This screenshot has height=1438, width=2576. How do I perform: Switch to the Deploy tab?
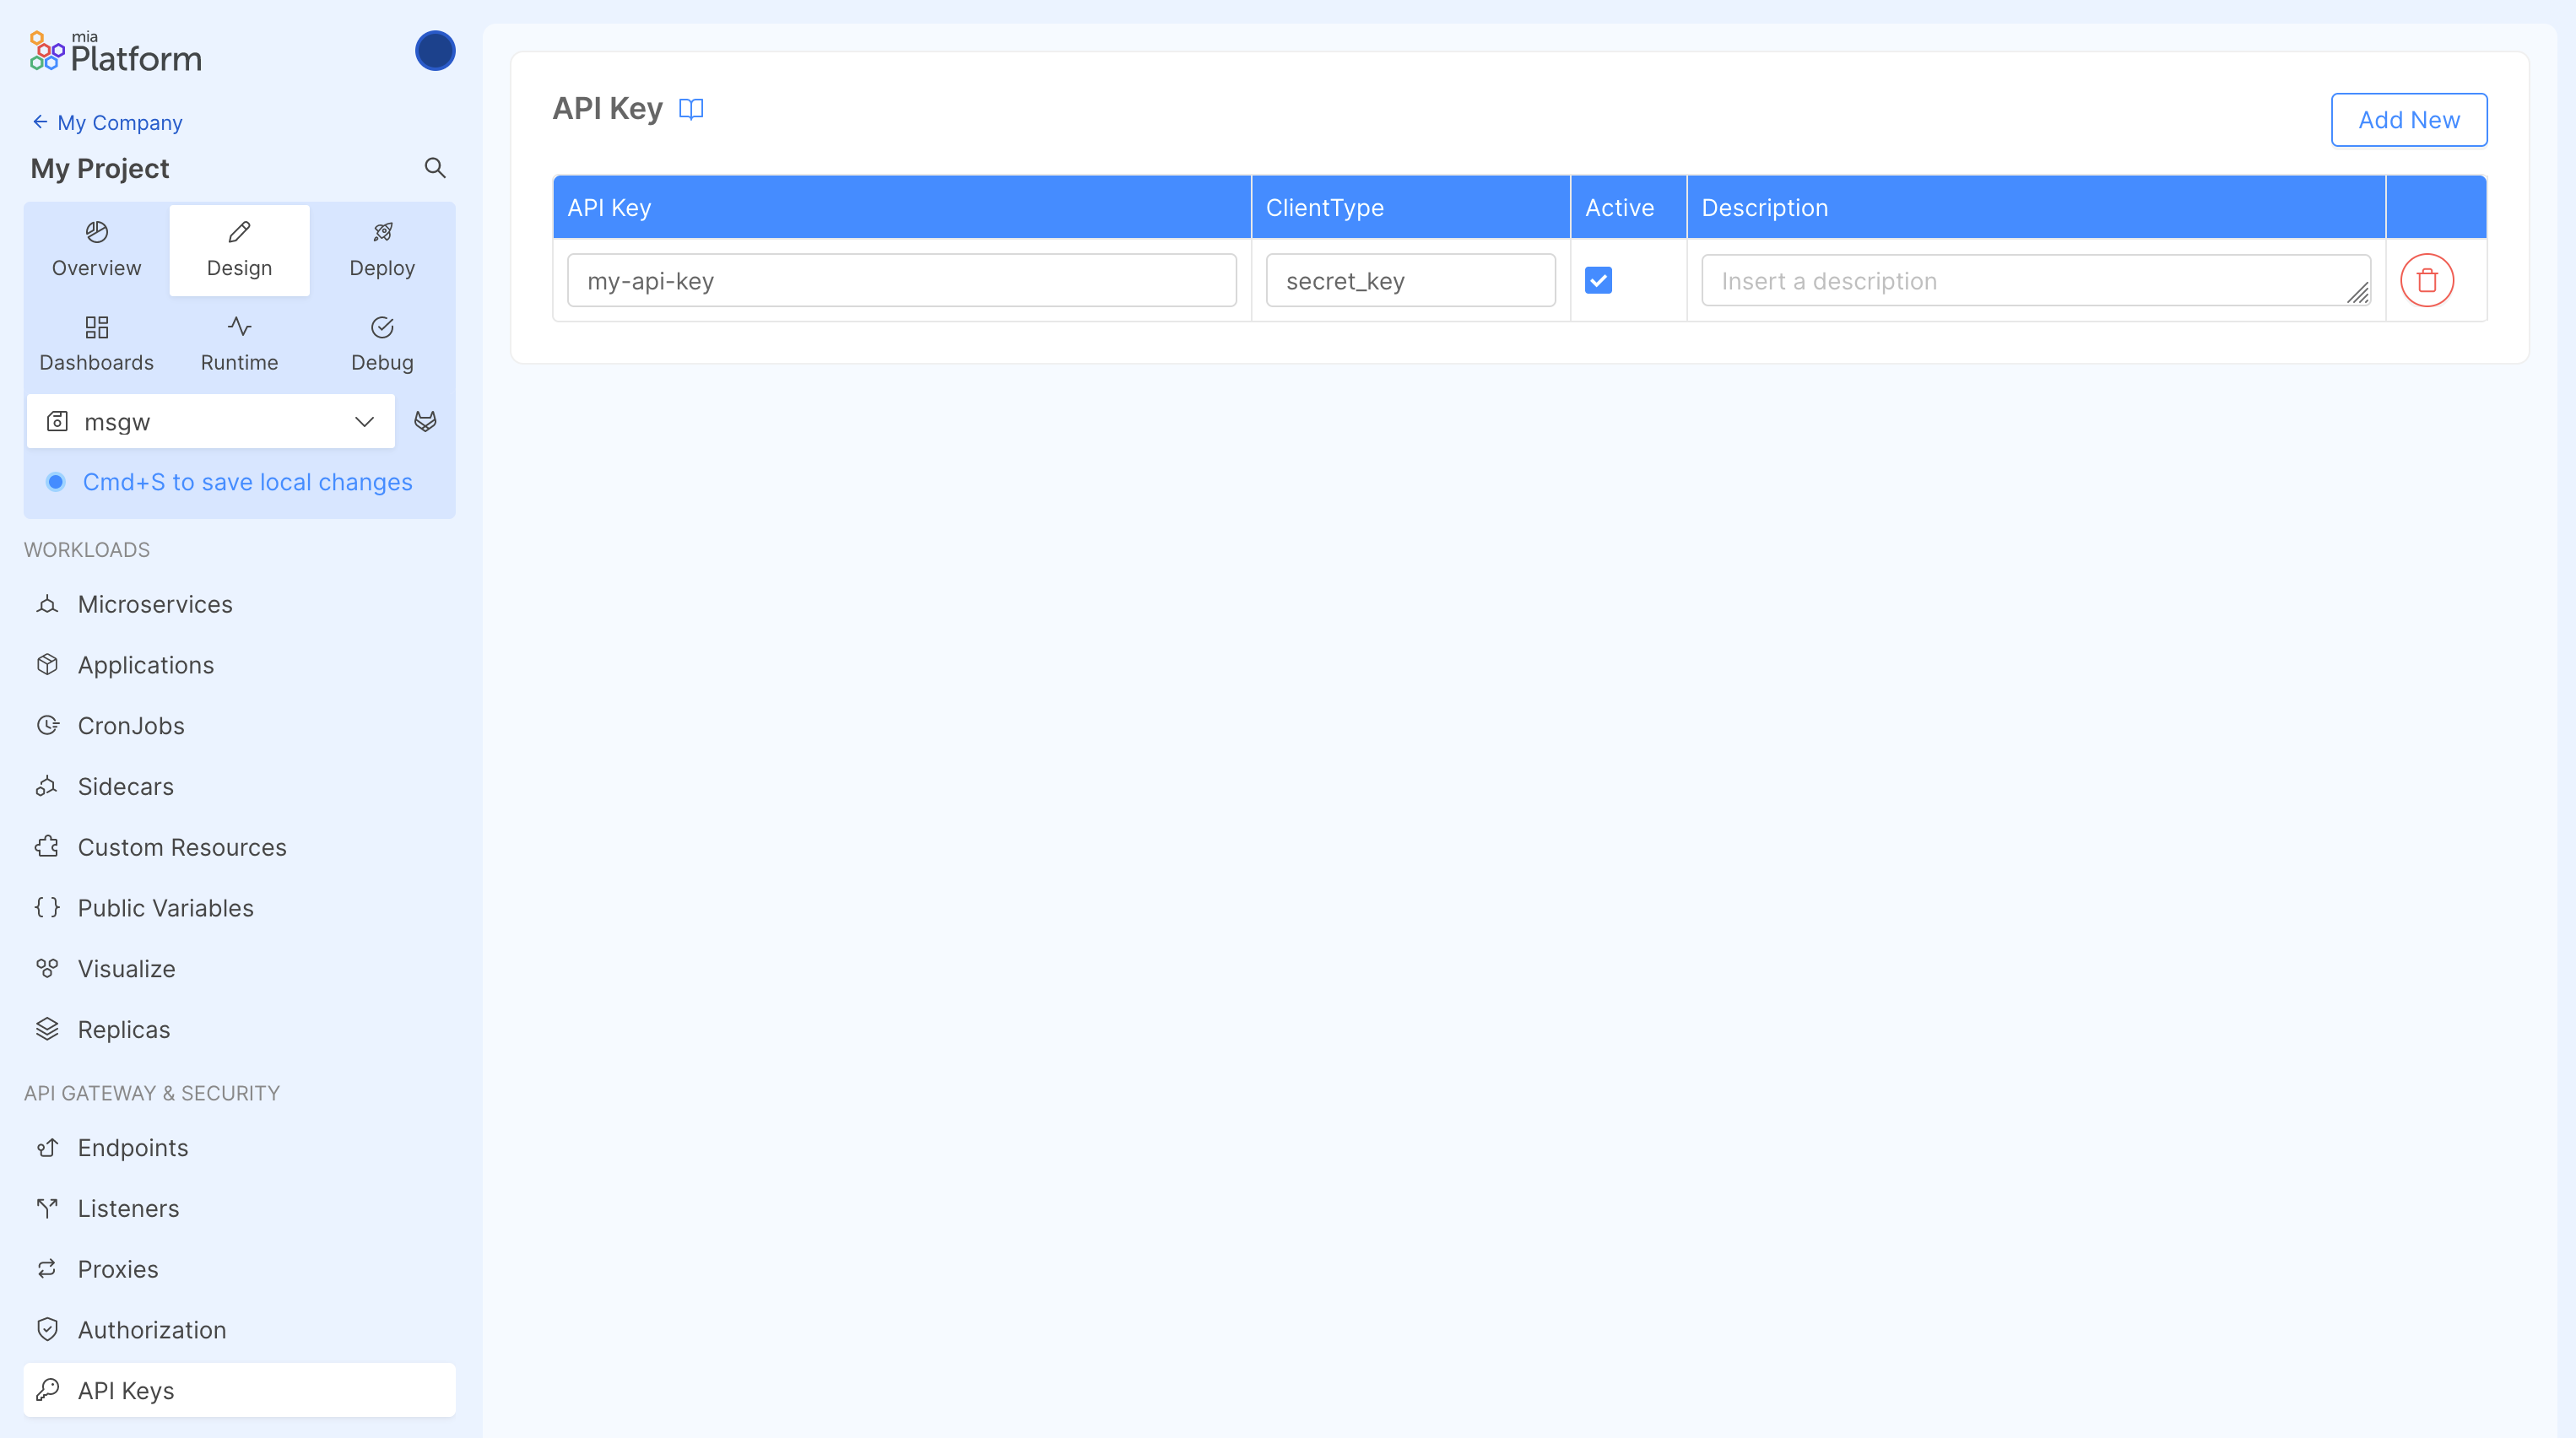pos(382,249)
